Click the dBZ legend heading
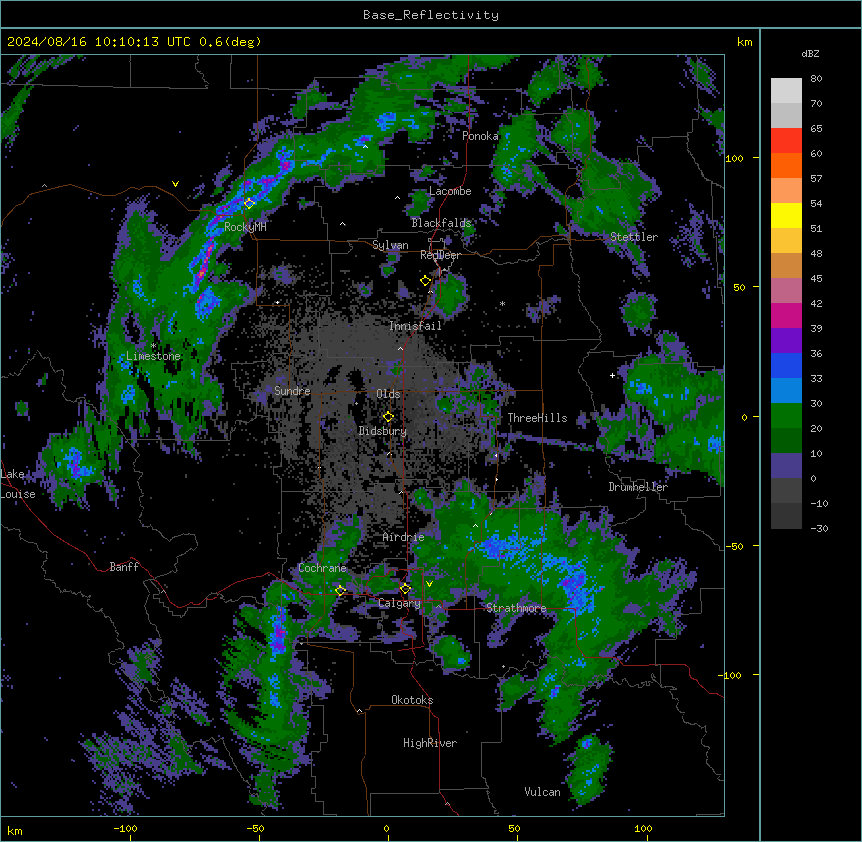Screen dimensions: 862x842 click(810, 54)
